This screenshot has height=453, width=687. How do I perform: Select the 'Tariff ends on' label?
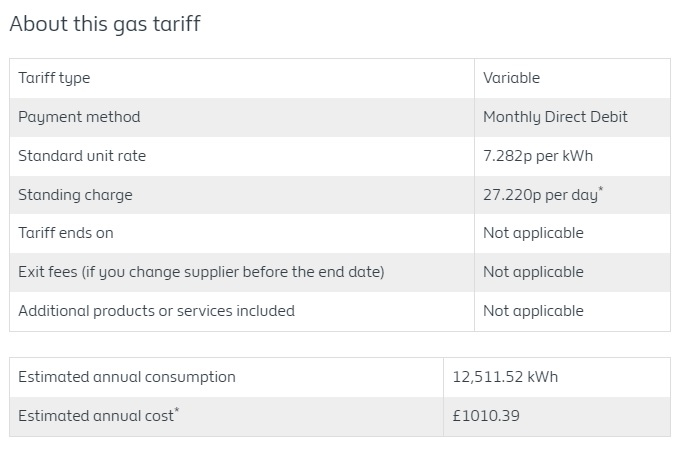click(66, 233)
